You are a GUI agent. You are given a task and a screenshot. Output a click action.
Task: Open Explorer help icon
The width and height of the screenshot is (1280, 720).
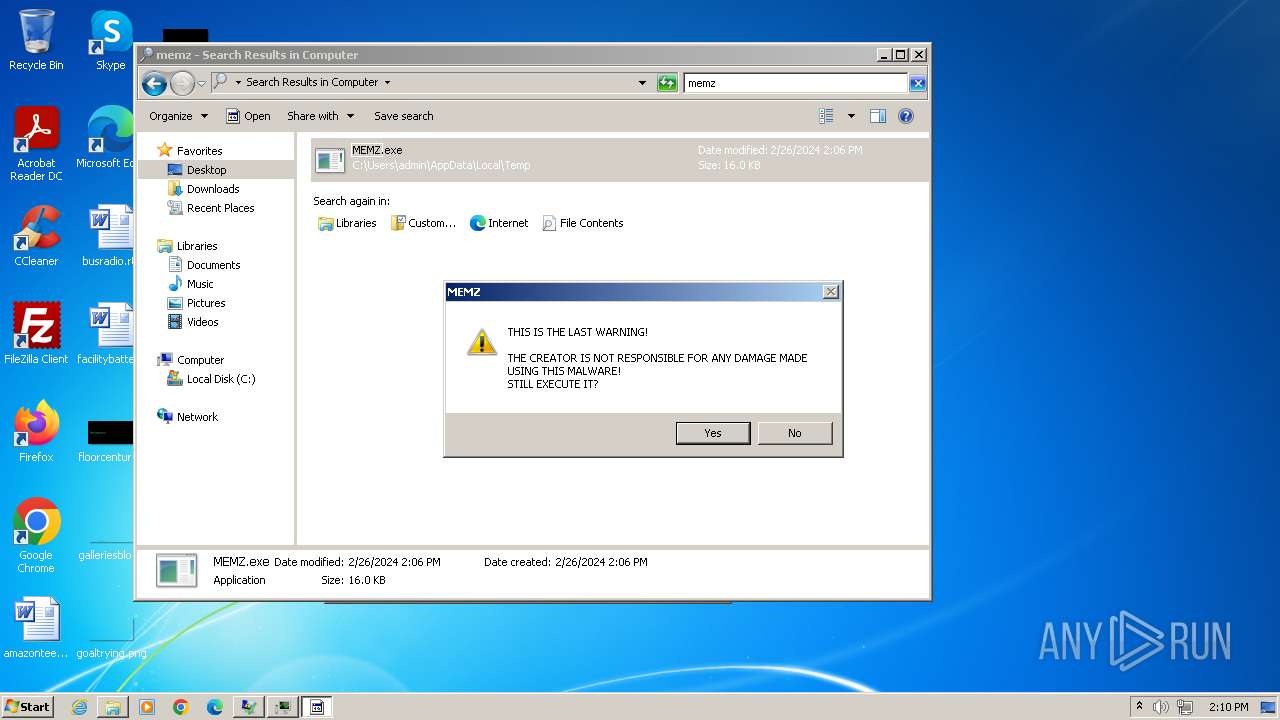(906, 116)
